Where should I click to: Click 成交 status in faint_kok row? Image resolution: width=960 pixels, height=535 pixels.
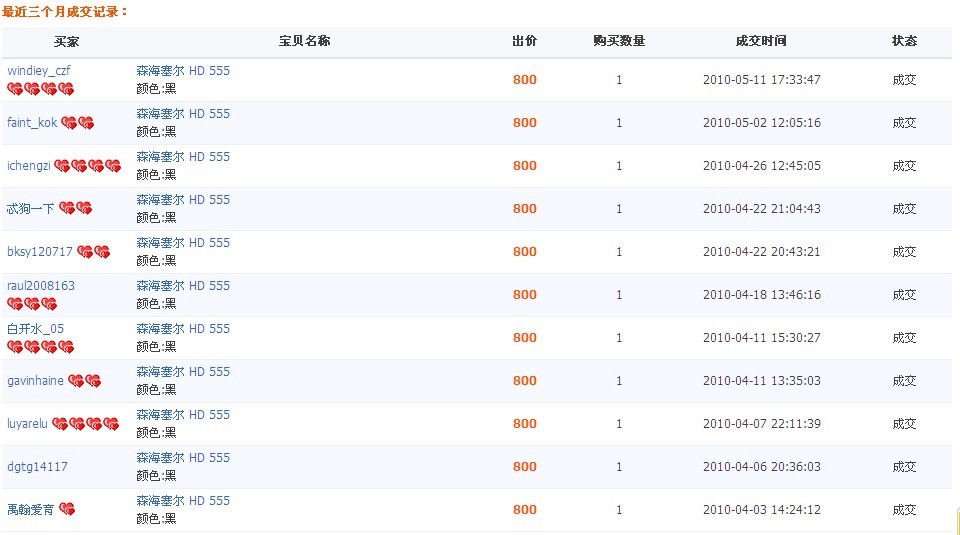tap(904, 122)
